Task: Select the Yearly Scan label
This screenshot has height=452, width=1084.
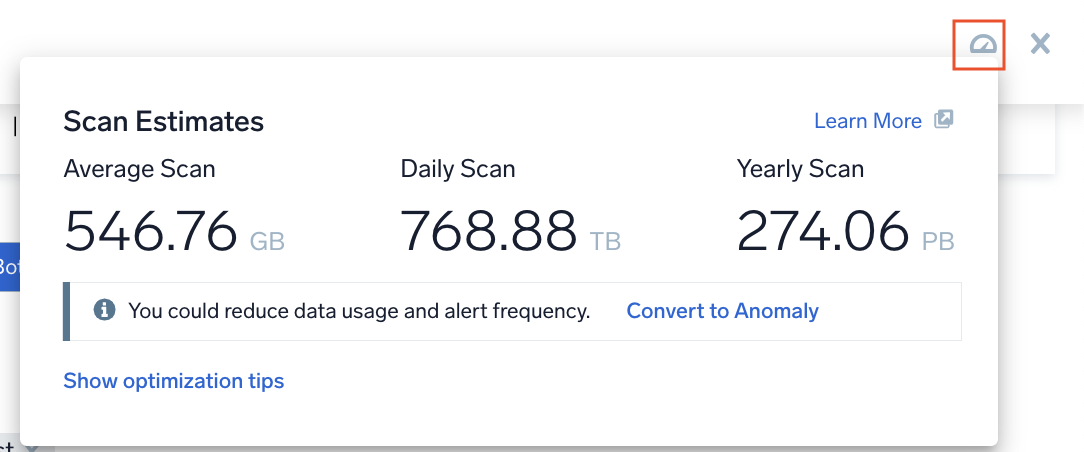Action: click(x=800, y=169)
